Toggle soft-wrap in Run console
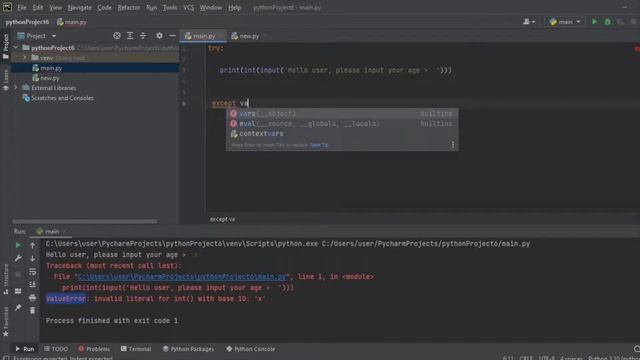The image size is (640, 360). coord(33,271)
